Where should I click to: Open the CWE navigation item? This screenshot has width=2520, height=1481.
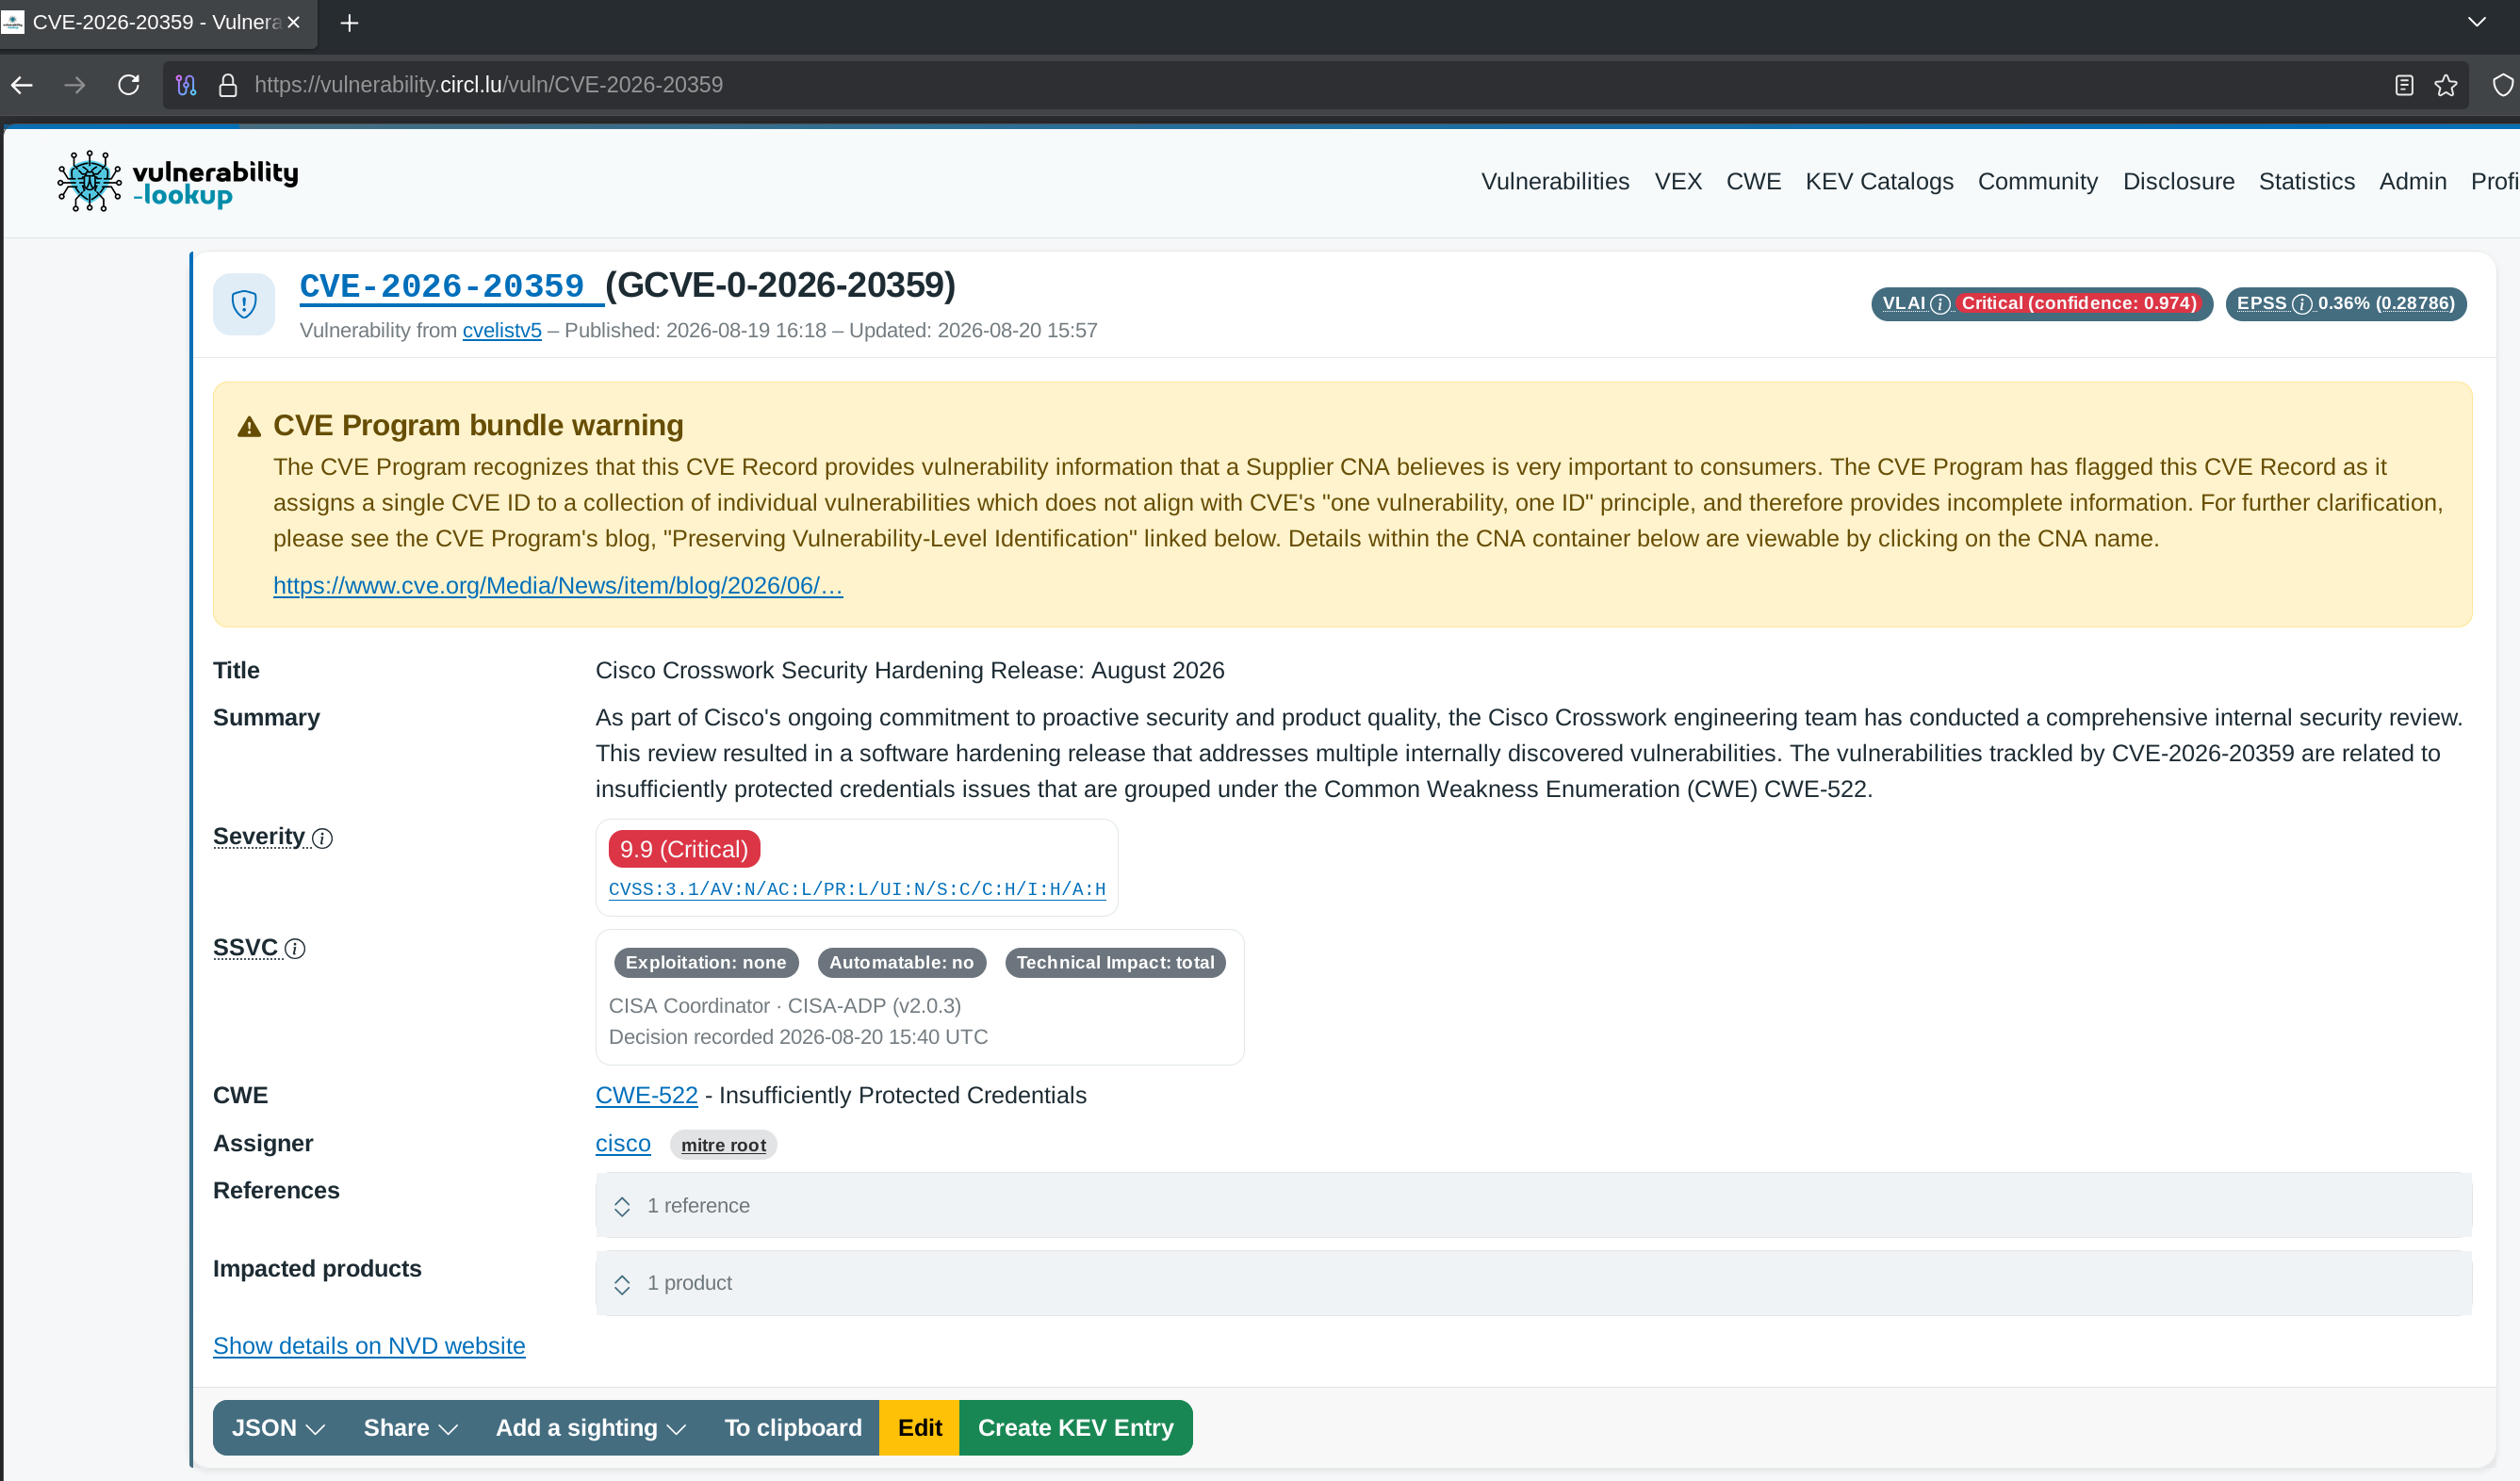tap(1754, 181)
